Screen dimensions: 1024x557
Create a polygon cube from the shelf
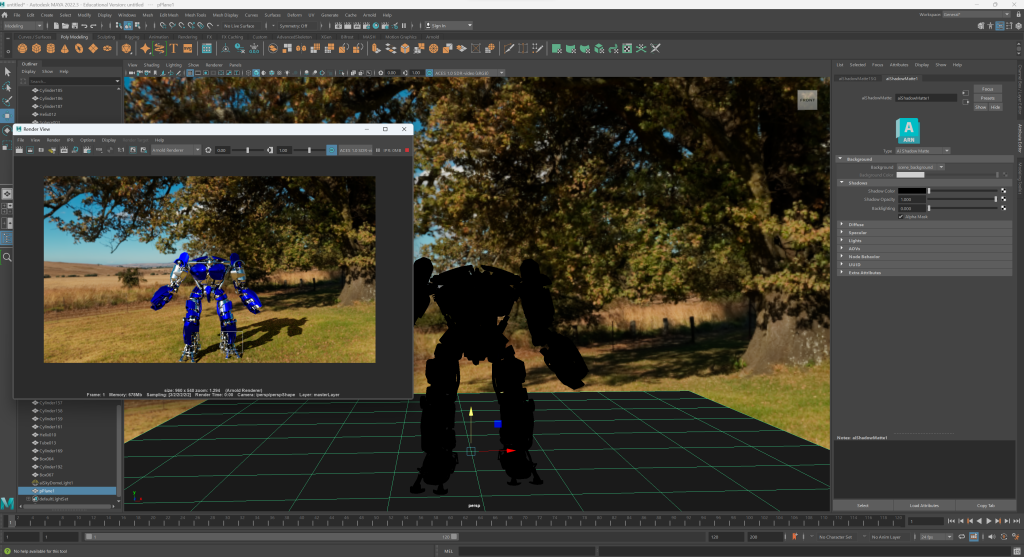(37, 48)
